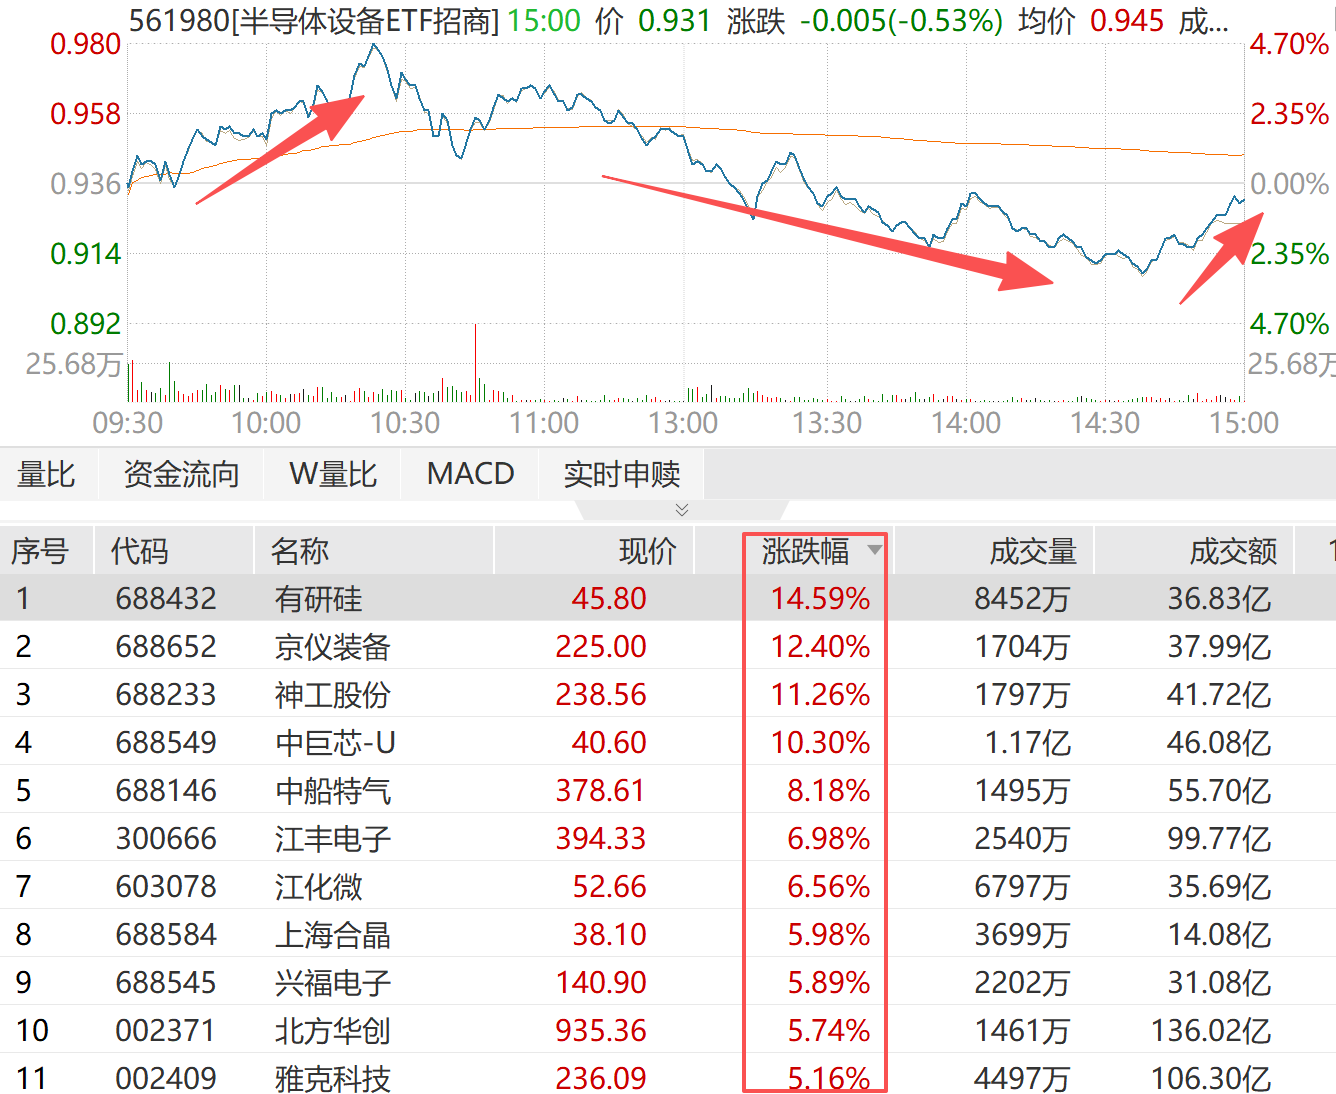The height and width of the screenshot is (1094, 1336).
Task: Click stock code 002409
Action: pos(166,1079)
